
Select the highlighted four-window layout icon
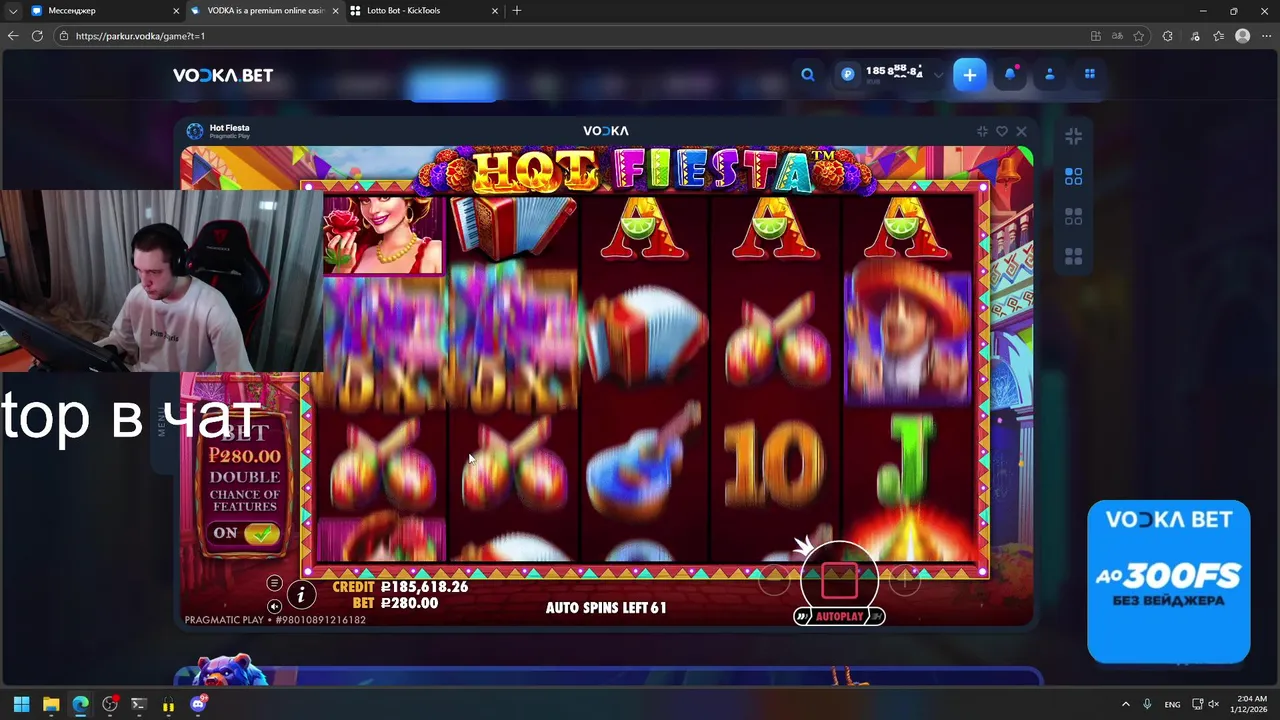pyautogui.click(x=1073, y=177)
